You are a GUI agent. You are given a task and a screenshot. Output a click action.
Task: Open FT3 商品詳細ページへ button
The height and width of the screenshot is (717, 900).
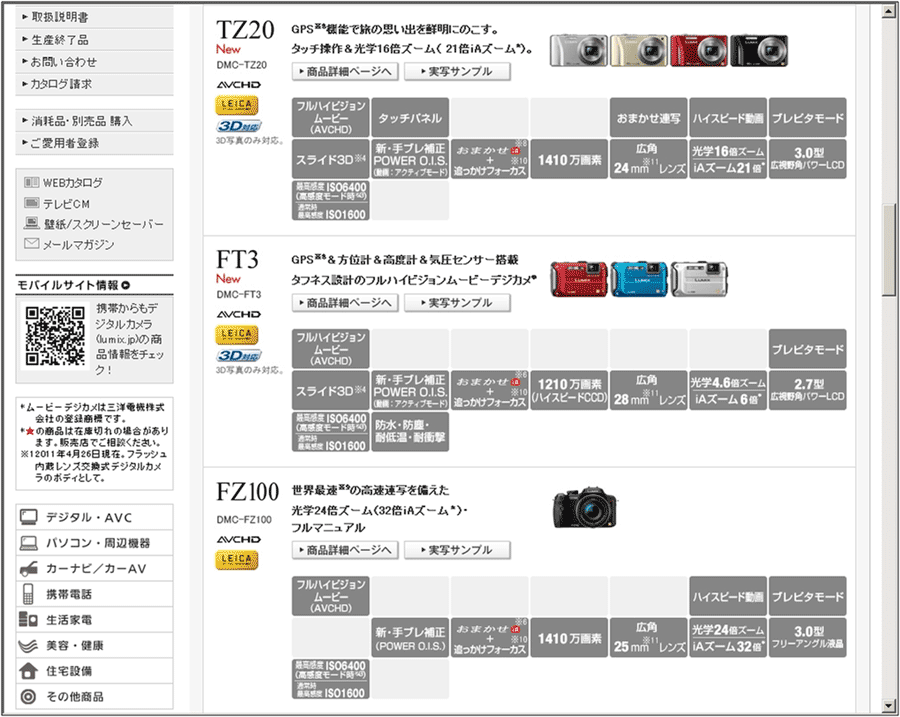[346, 303]
